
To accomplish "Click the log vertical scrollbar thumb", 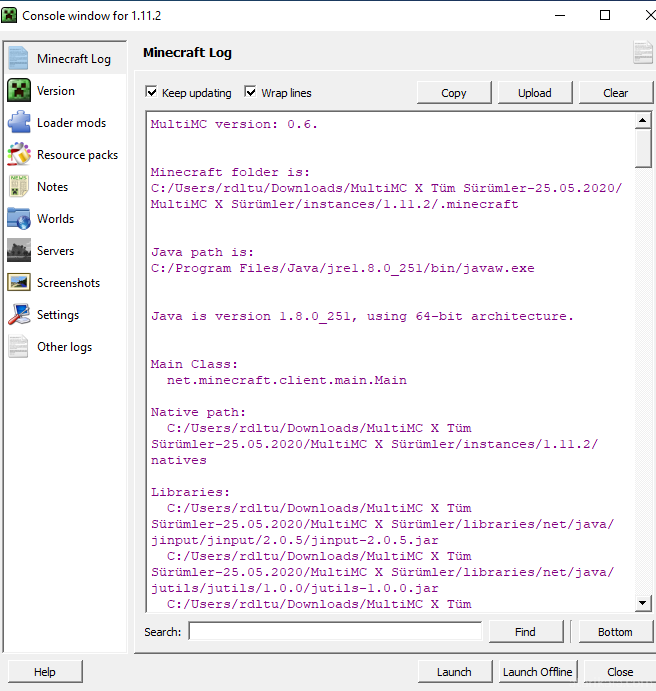I will click(643, 148).
